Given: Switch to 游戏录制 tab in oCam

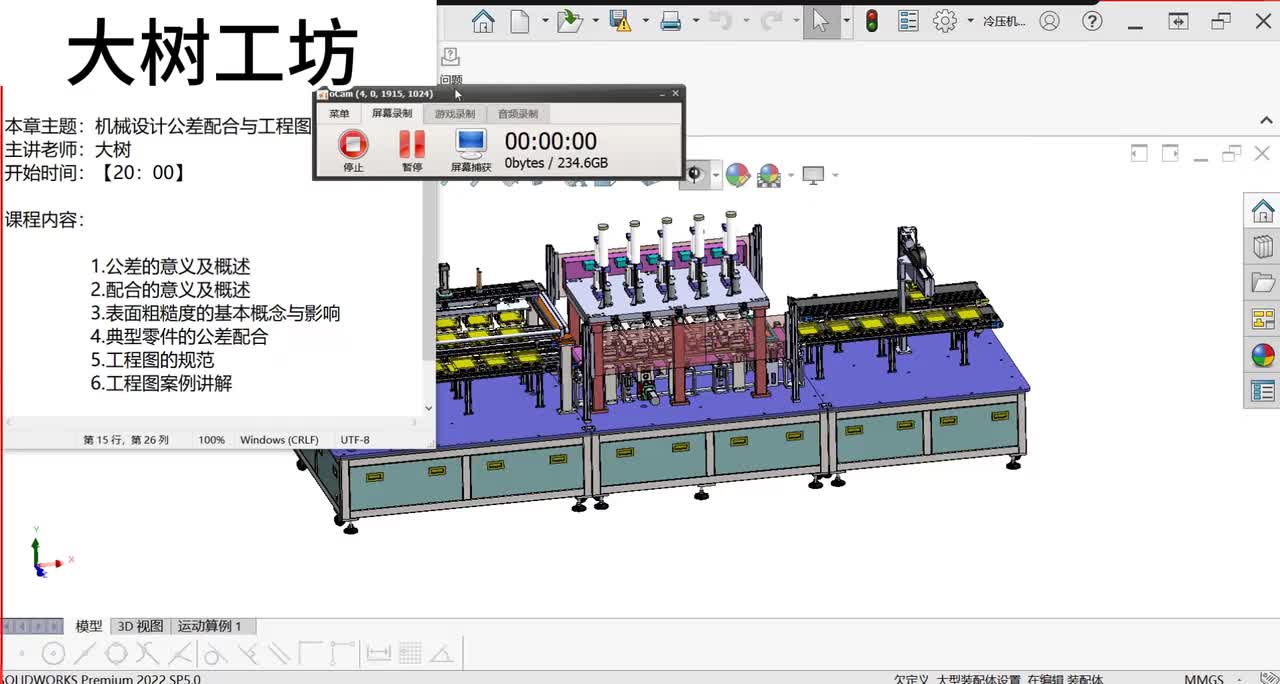Looking at the screenshot, I should pyautogui.click(x=455, y=114).
